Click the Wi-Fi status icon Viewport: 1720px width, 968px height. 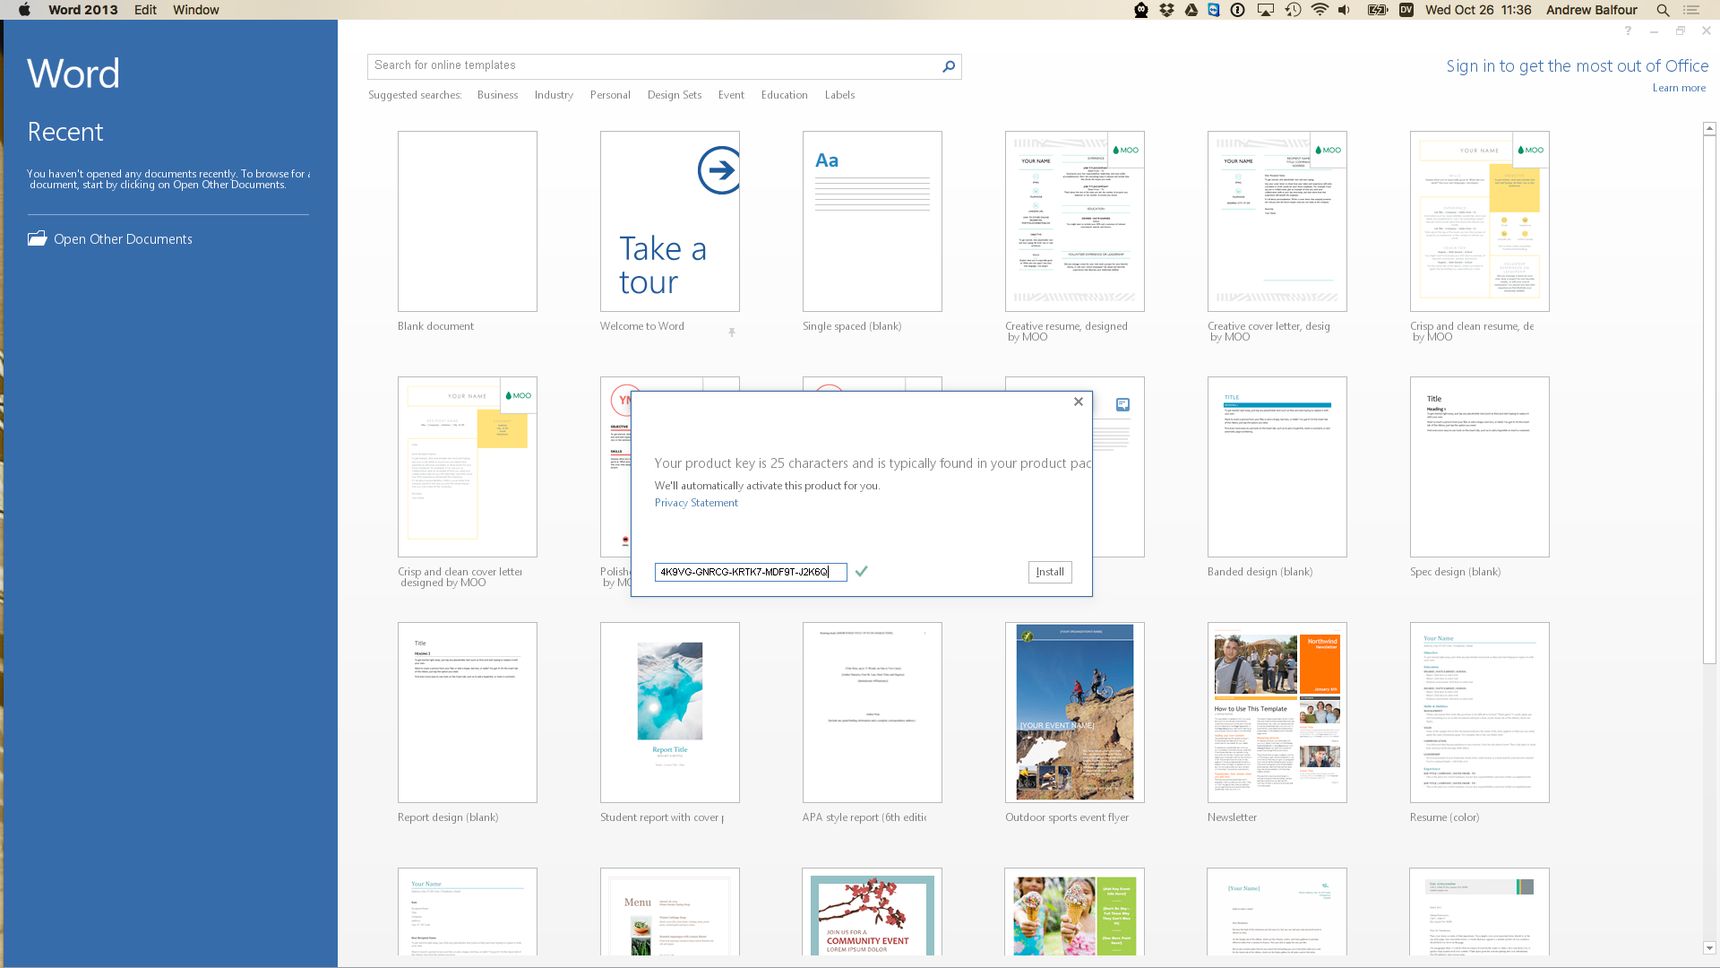click(x=1320, y=10)
